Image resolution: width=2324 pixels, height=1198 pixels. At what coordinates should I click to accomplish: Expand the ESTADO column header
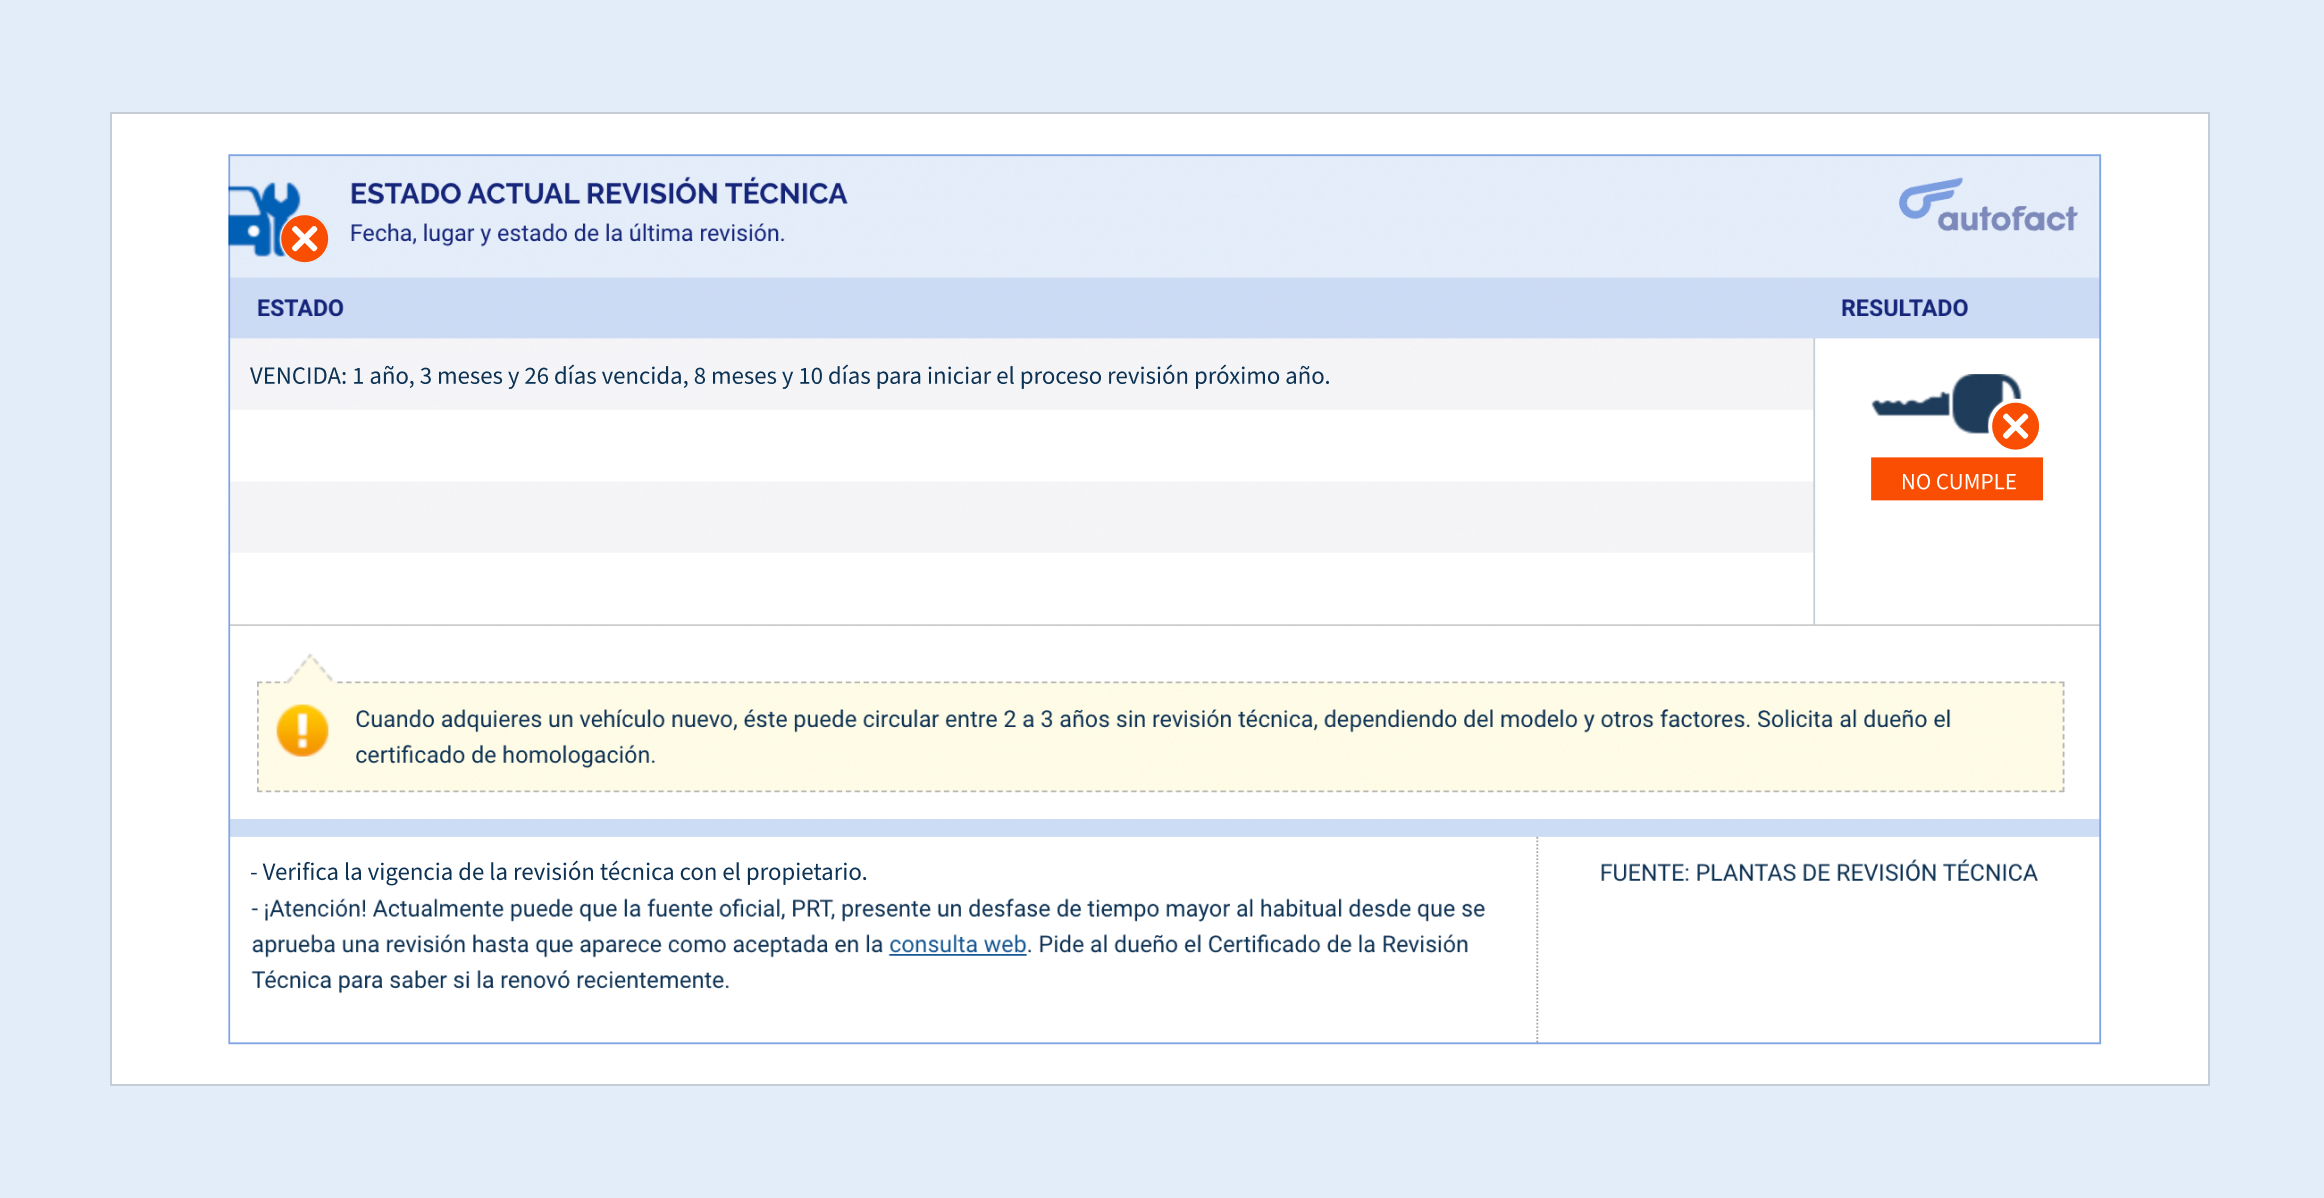(x=299, y=308)
